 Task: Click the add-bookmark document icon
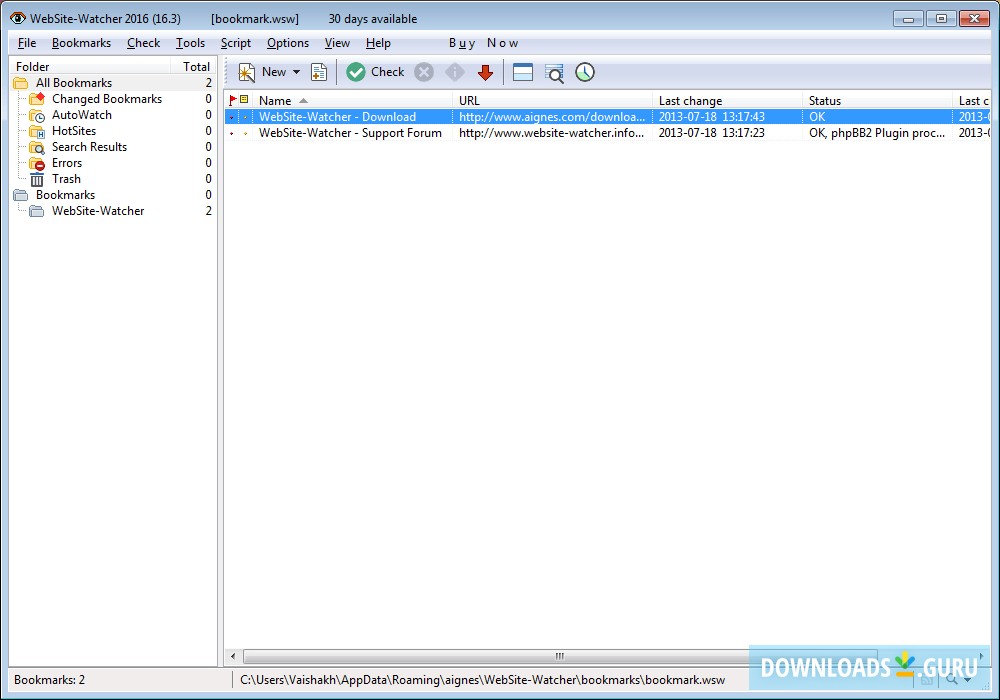[x=319, y=72]
